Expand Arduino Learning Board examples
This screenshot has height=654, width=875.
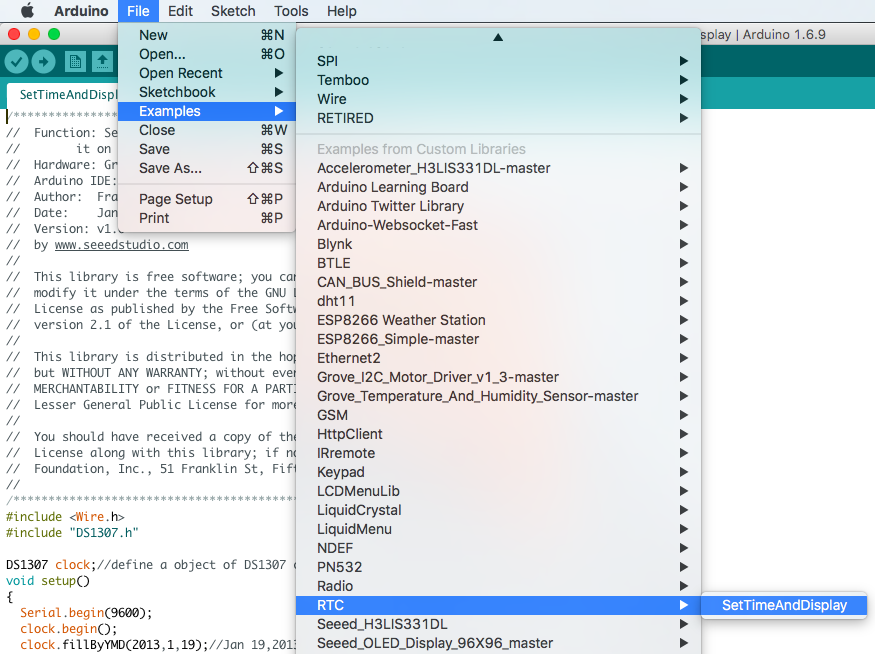click(498, 187)
